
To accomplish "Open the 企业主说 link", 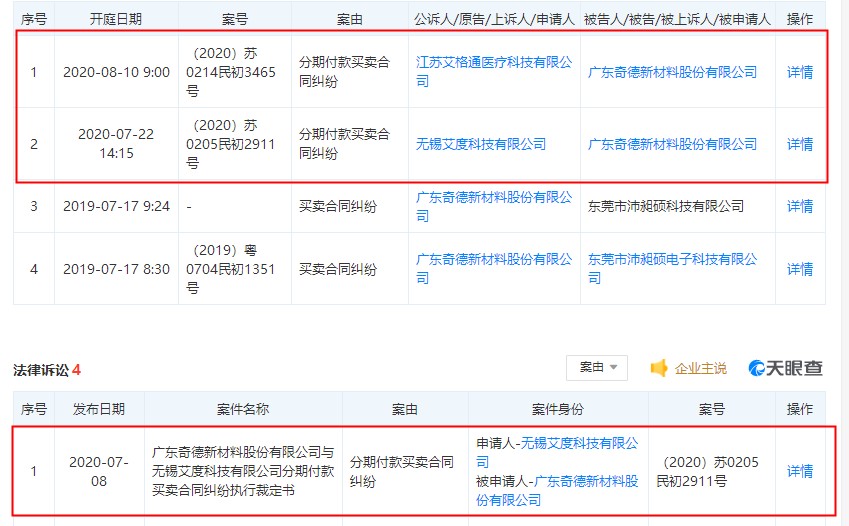I will [700, 368].
